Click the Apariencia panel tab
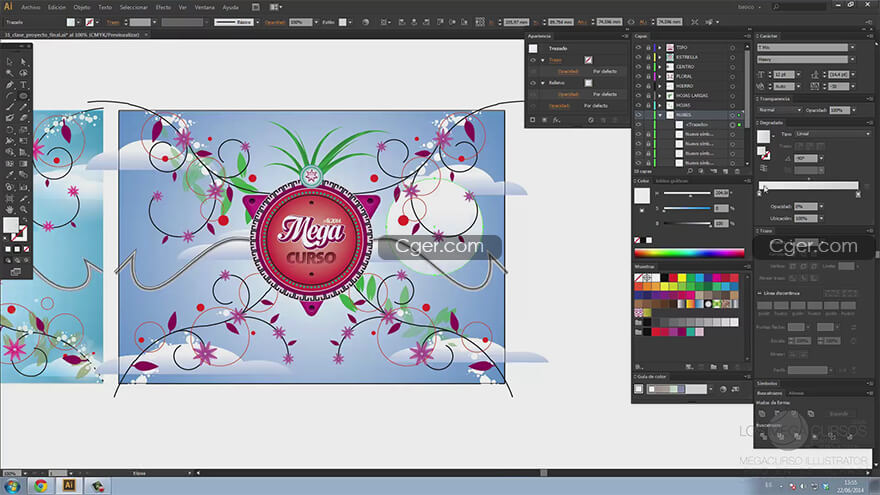The image size is (880, 495). [x=539, y=36]
